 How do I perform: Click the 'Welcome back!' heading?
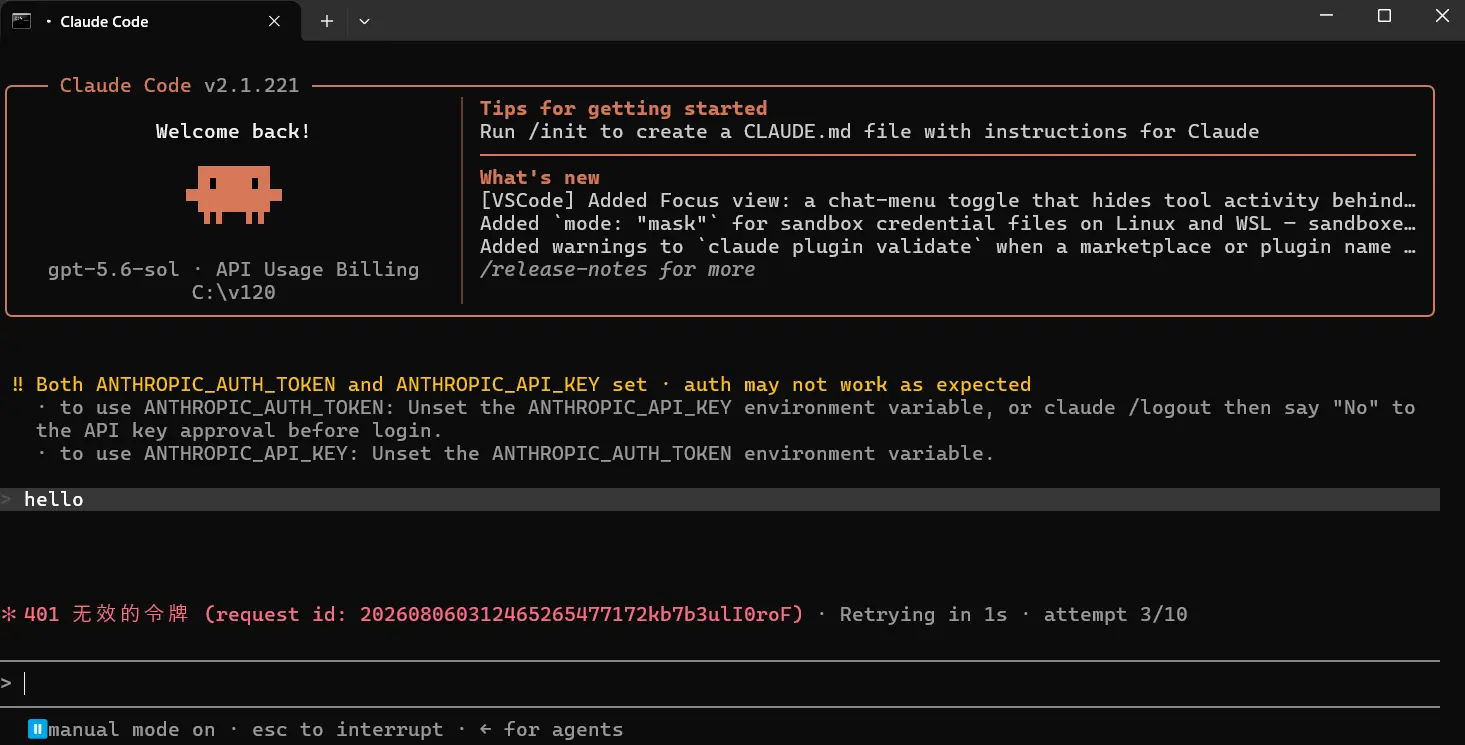pos(233,132)
